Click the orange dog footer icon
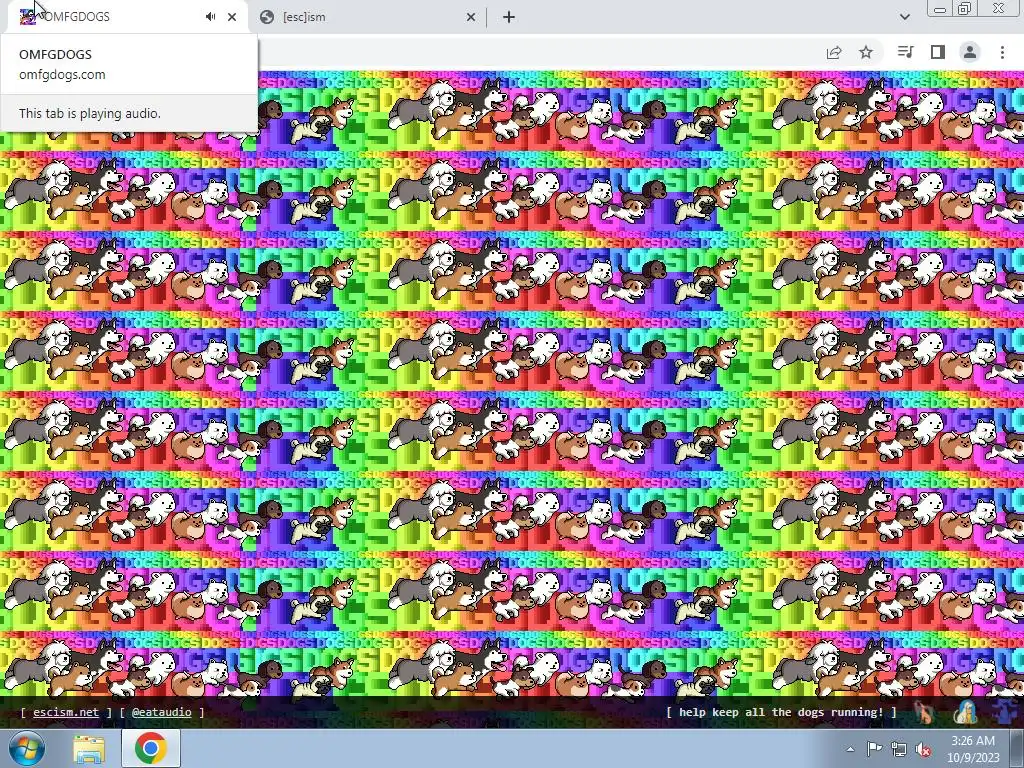1024x768 pixels. (923, 712)
